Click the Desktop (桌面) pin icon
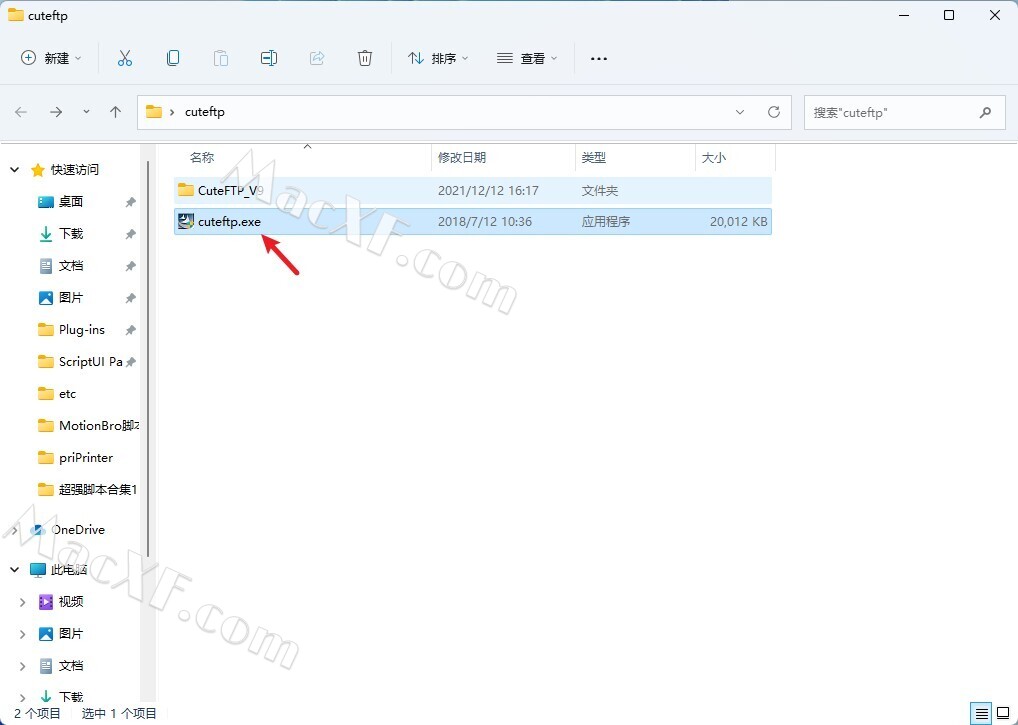Screen dimensions: 1018x725 (x=130, y=202)
